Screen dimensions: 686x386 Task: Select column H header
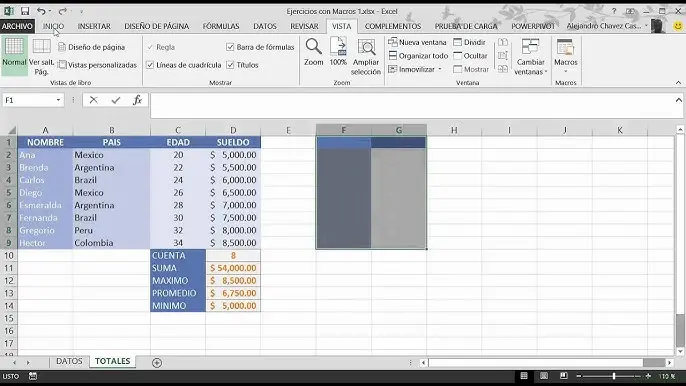coord(454,130)
